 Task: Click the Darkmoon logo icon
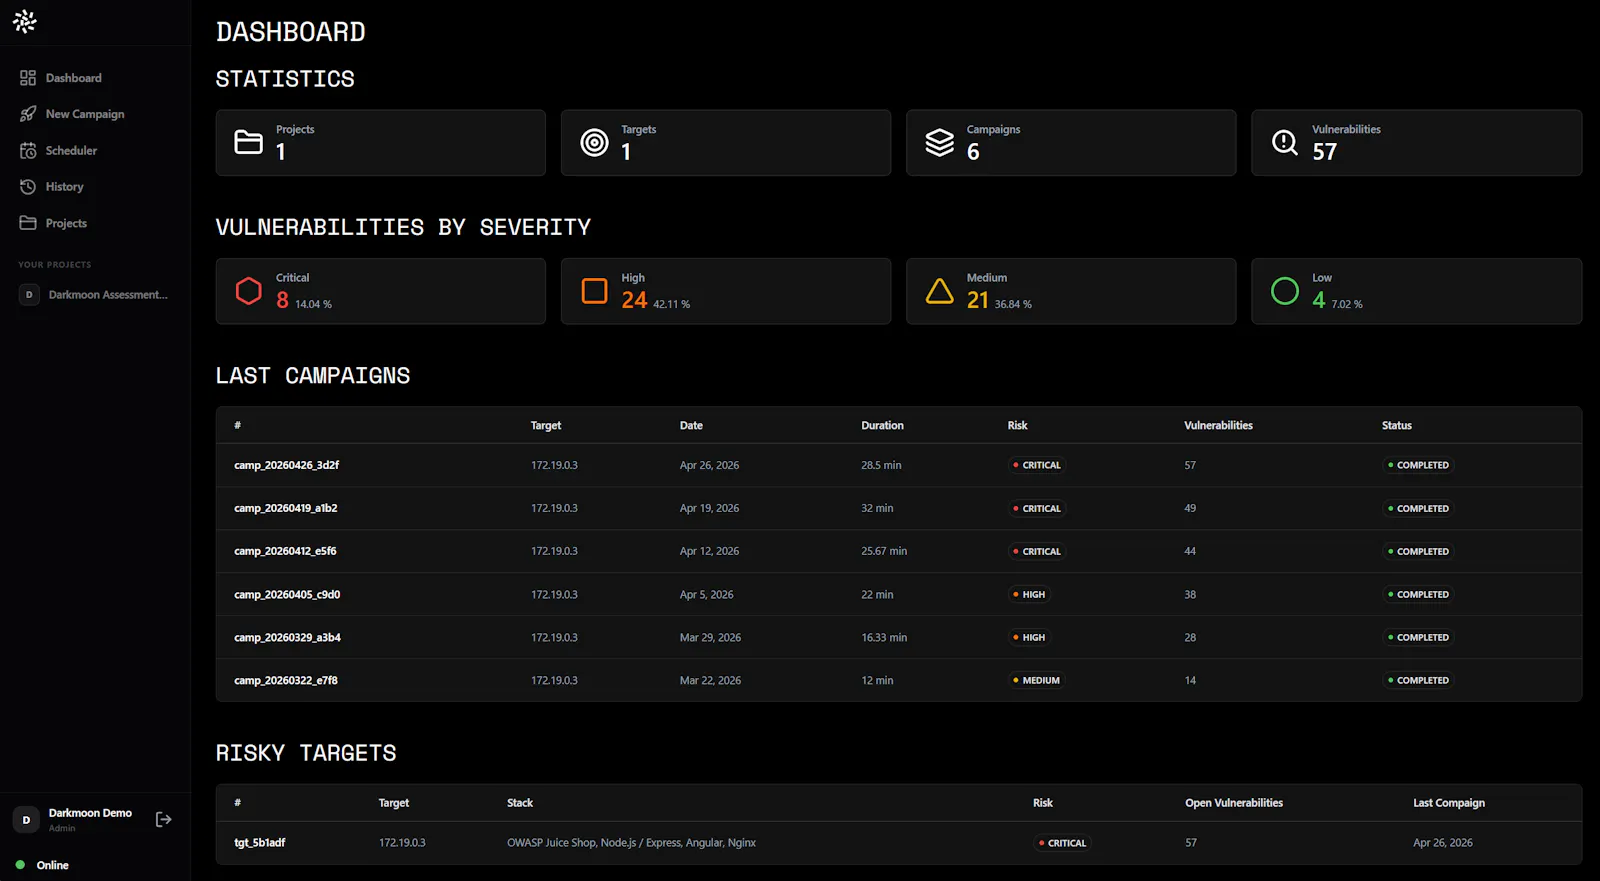pyautogui.click(x=25, y=21)
